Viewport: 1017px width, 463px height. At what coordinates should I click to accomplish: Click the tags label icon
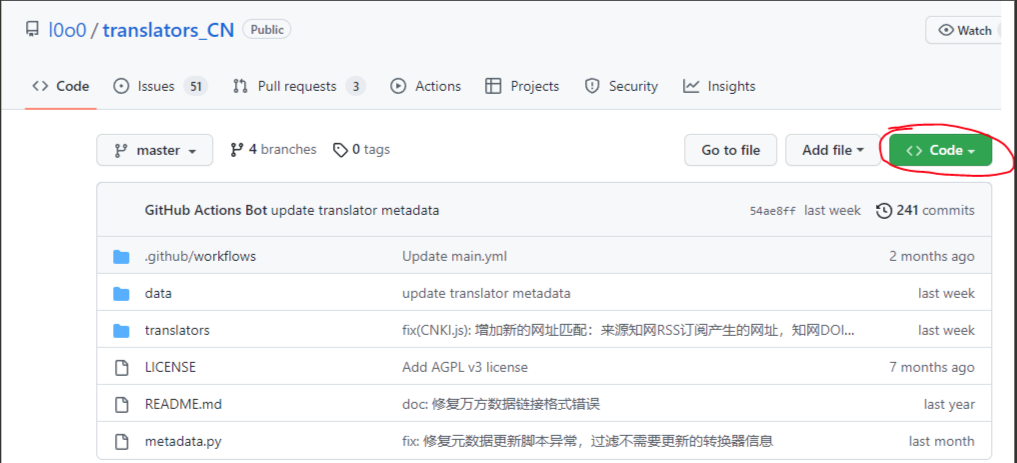point(340,150)
